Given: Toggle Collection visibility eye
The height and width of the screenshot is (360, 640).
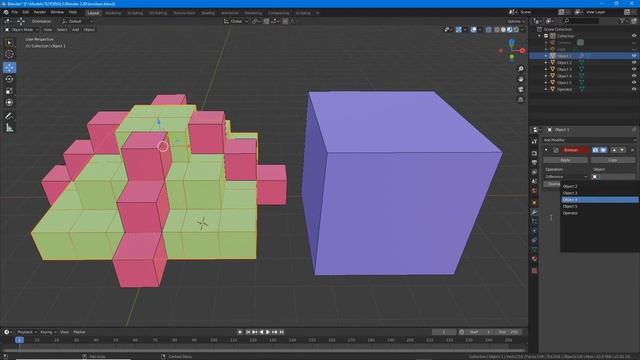Looking at the screenshot, I should [634, 36].
